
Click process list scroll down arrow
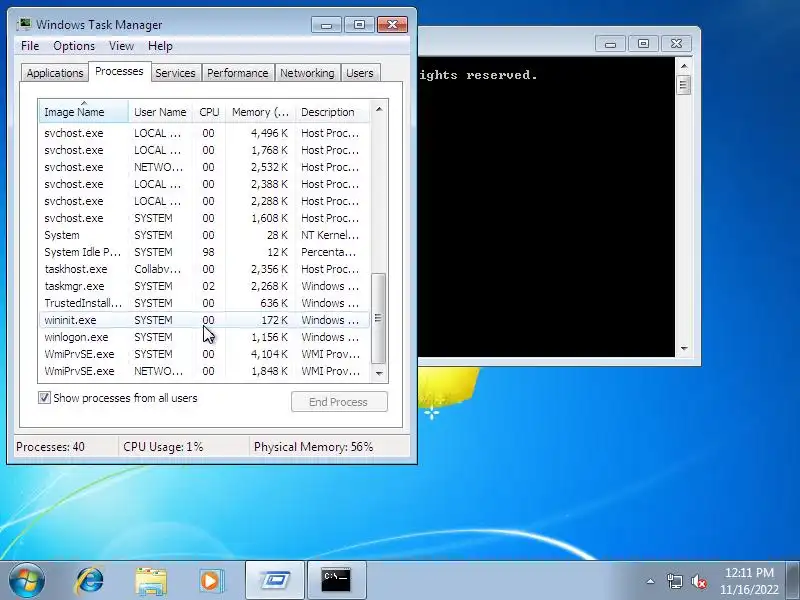(379, 373)
